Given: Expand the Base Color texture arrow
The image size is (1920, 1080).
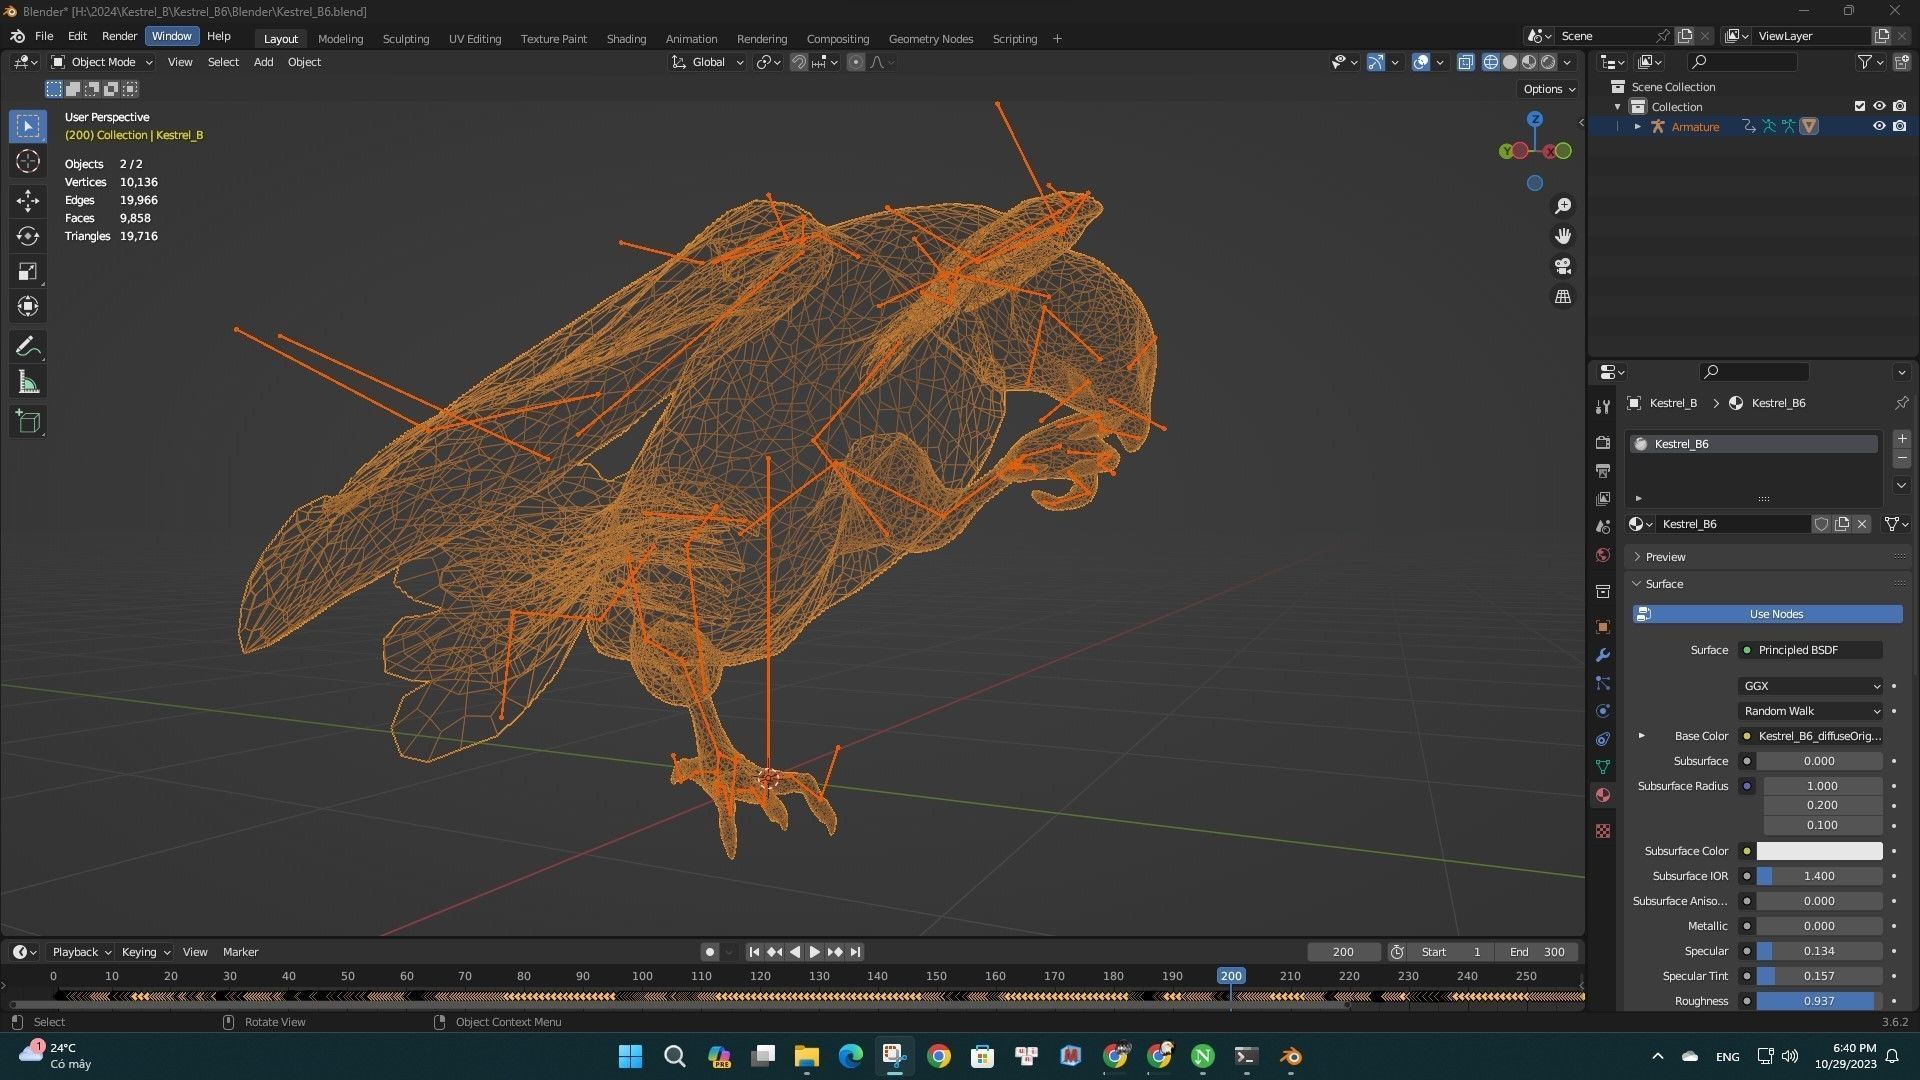Looking at the screenshot, I should tap(1641, 736).
